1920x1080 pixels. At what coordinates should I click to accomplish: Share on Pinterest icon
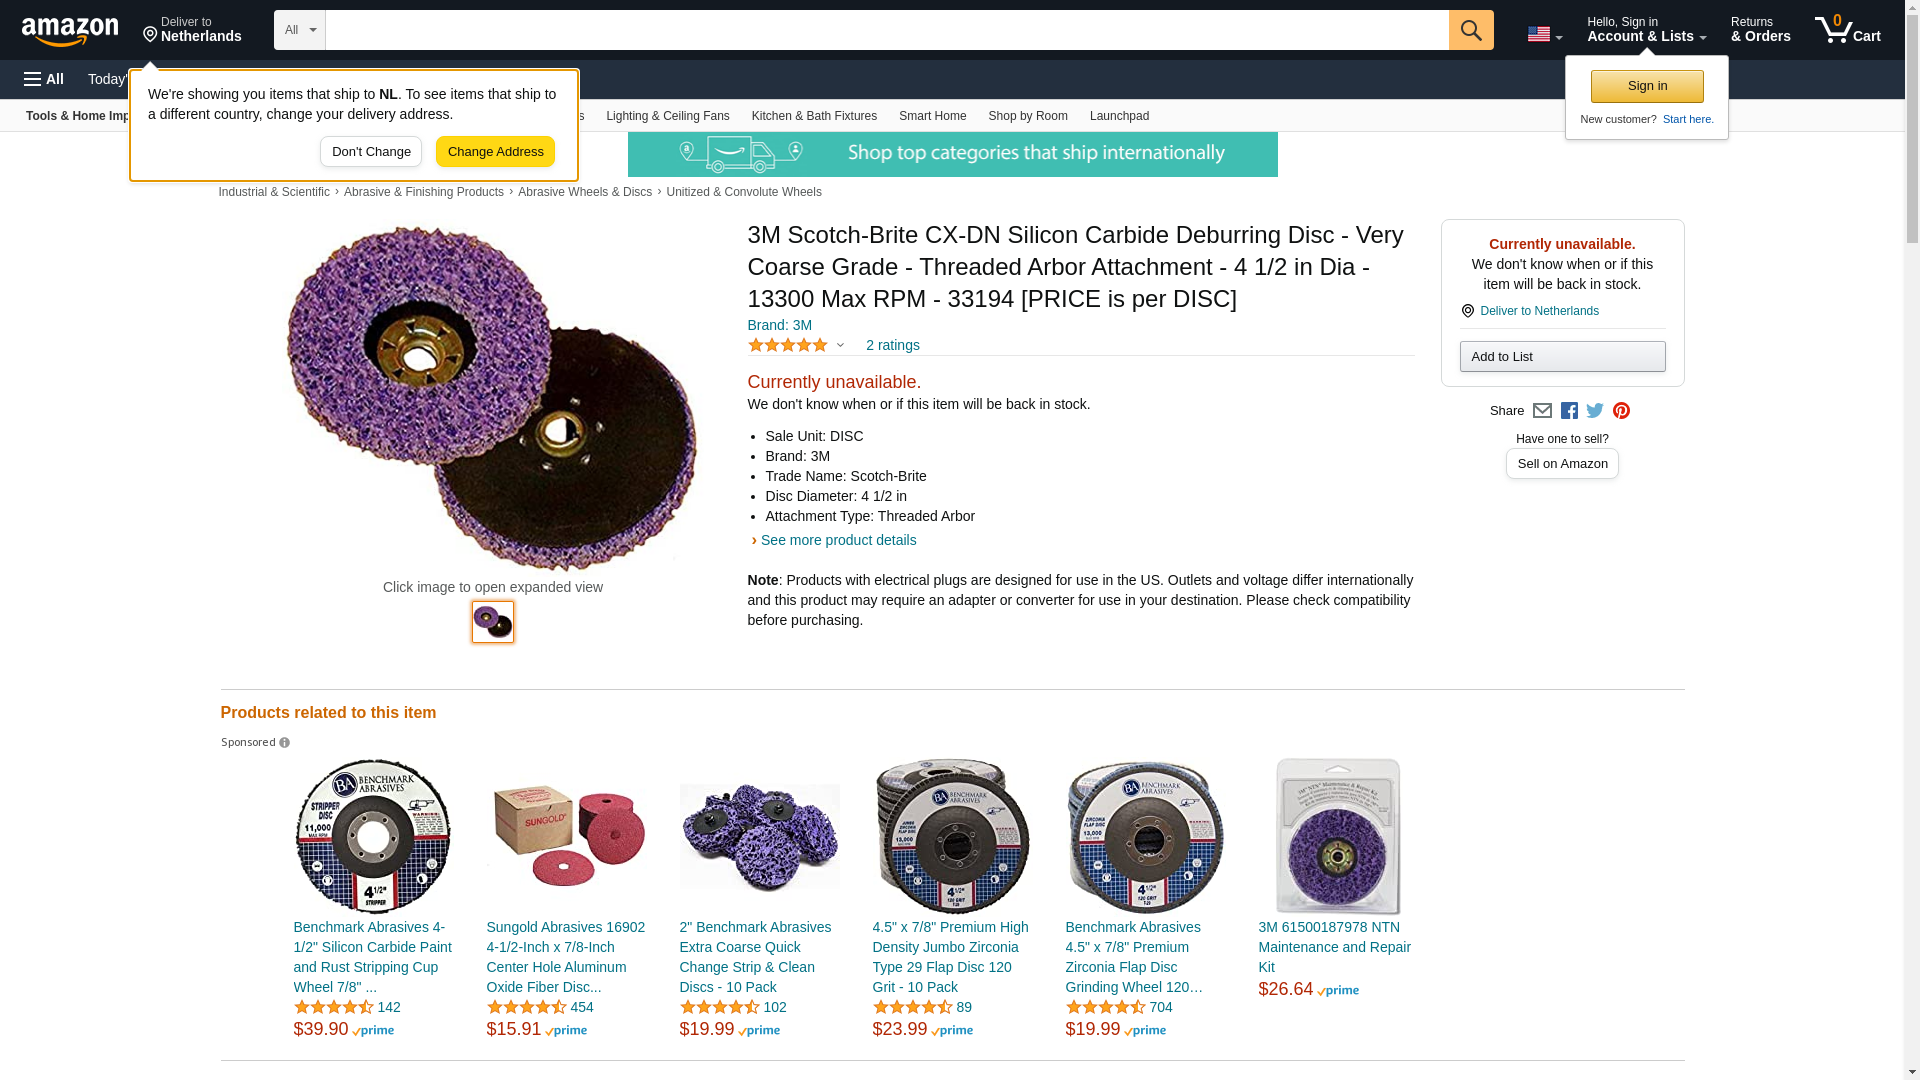point(1621,411)
